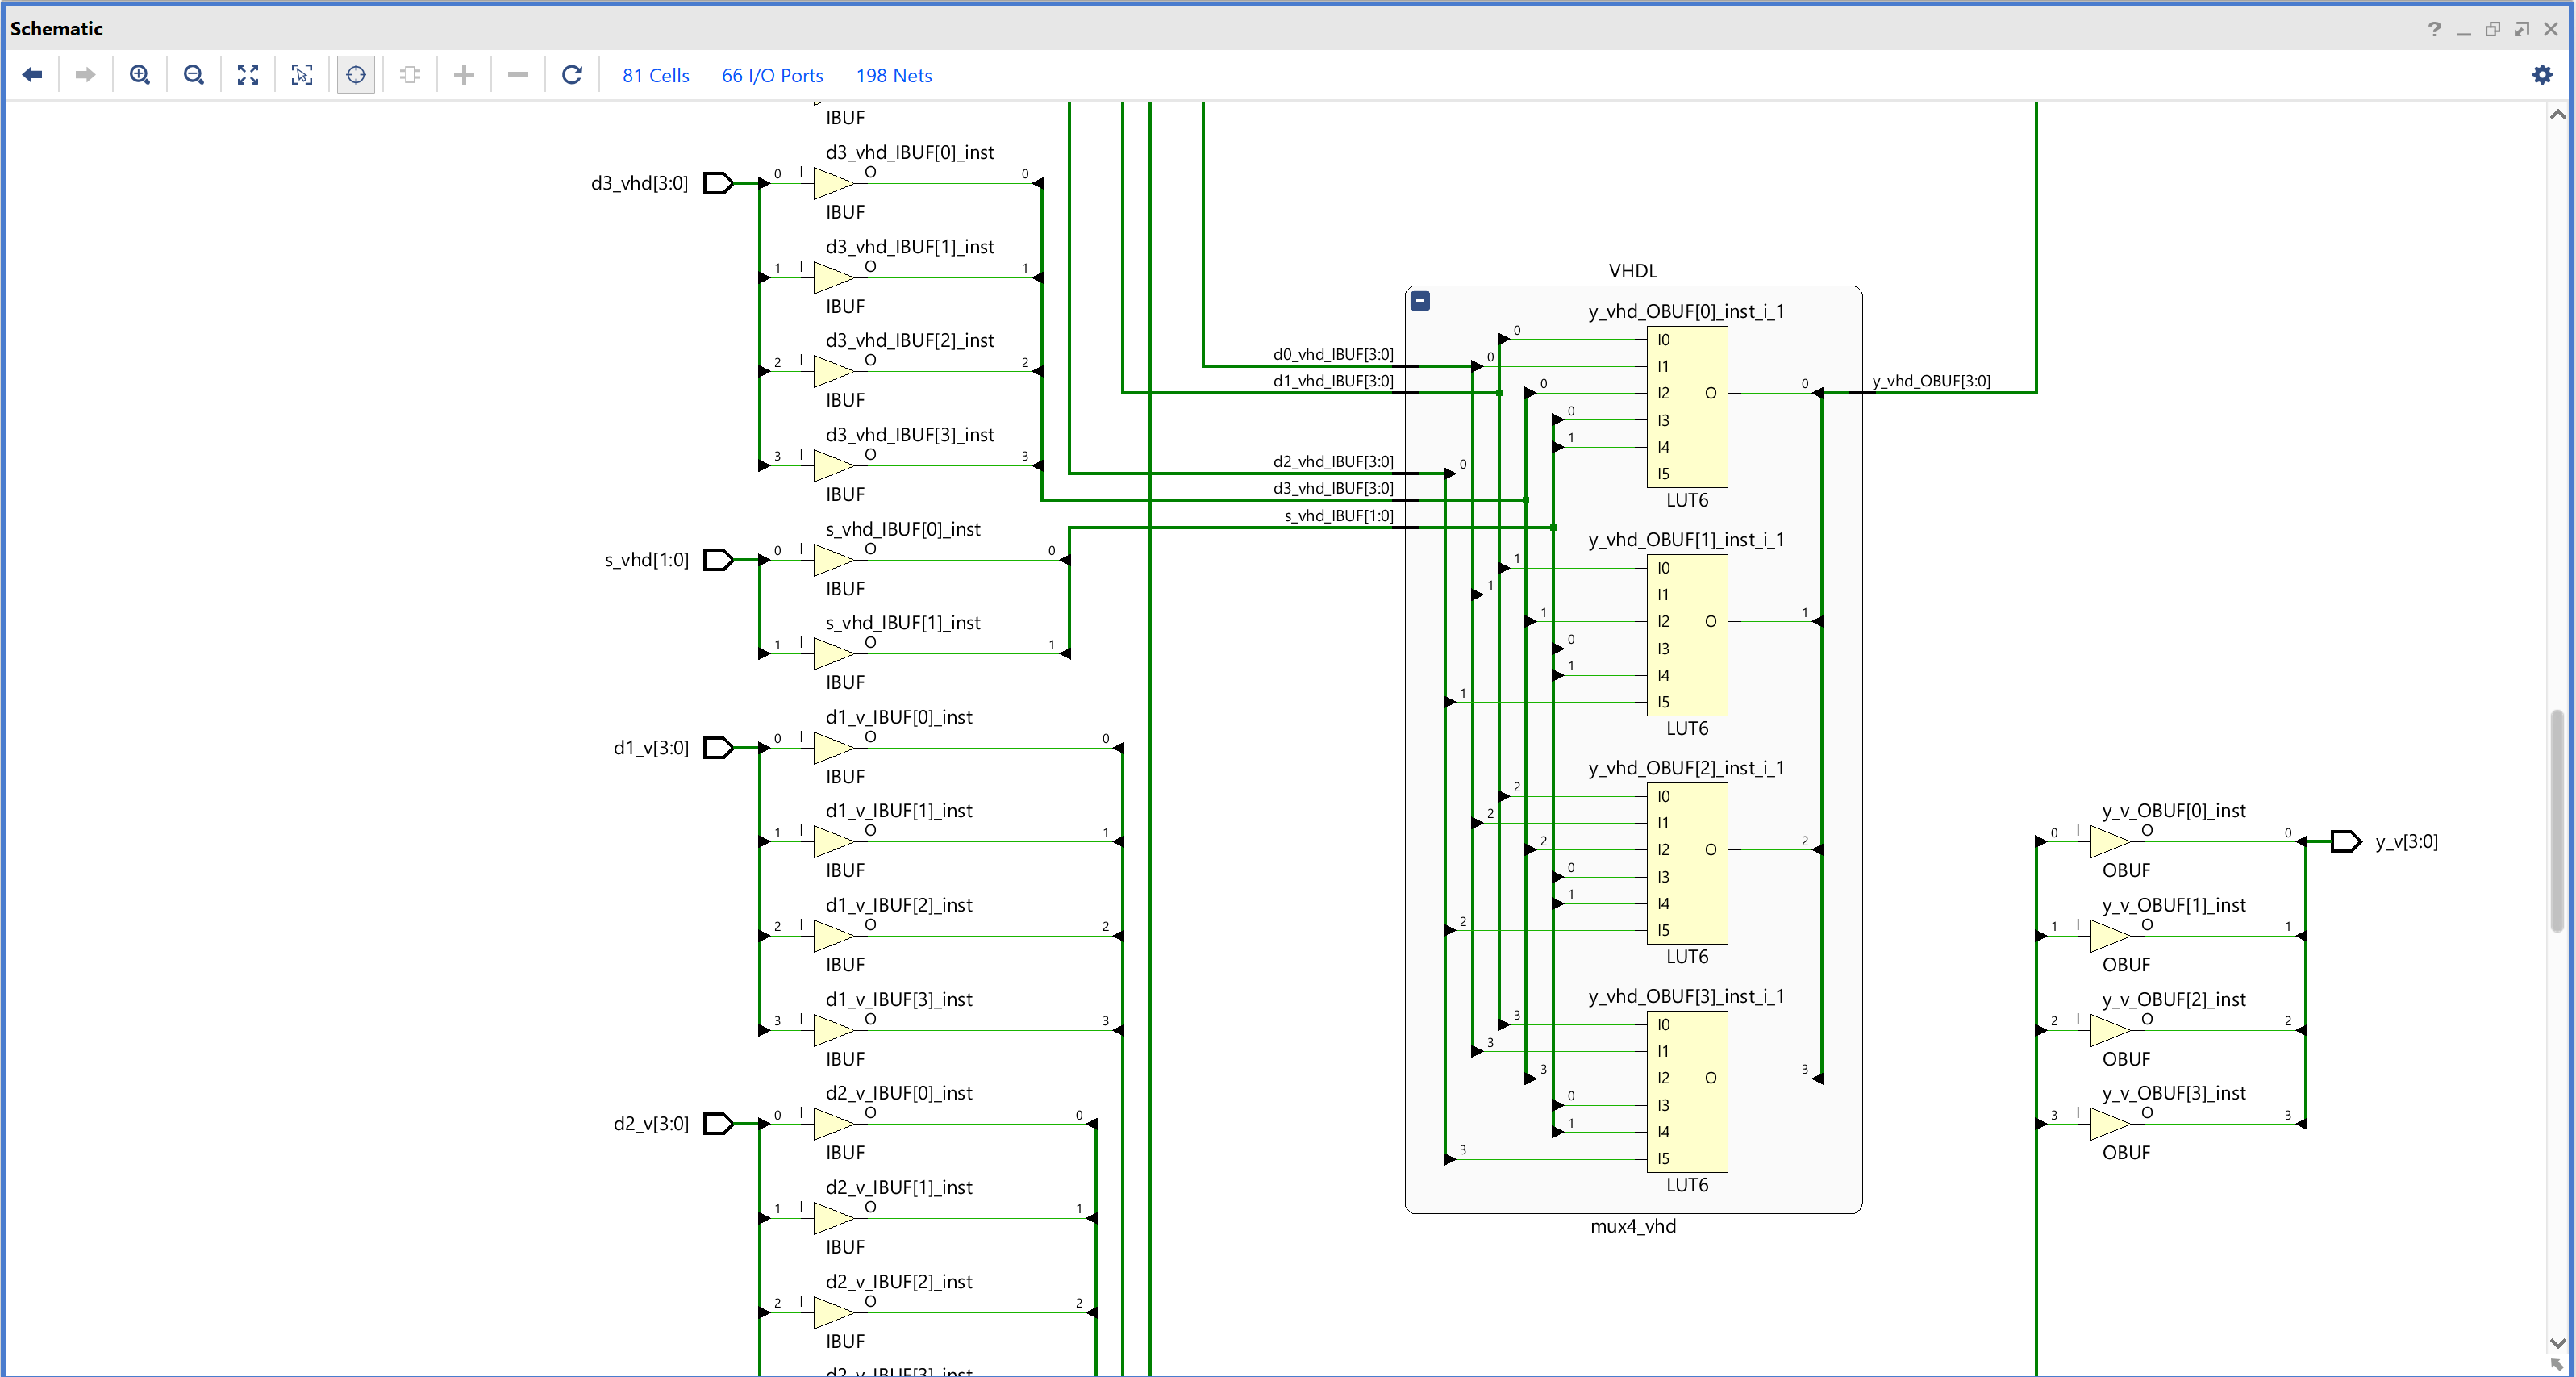The height and width of the screenshot is (1377, 2576).
Task: Click the expand cone plus icon
Action: click(x=464, y=75)
